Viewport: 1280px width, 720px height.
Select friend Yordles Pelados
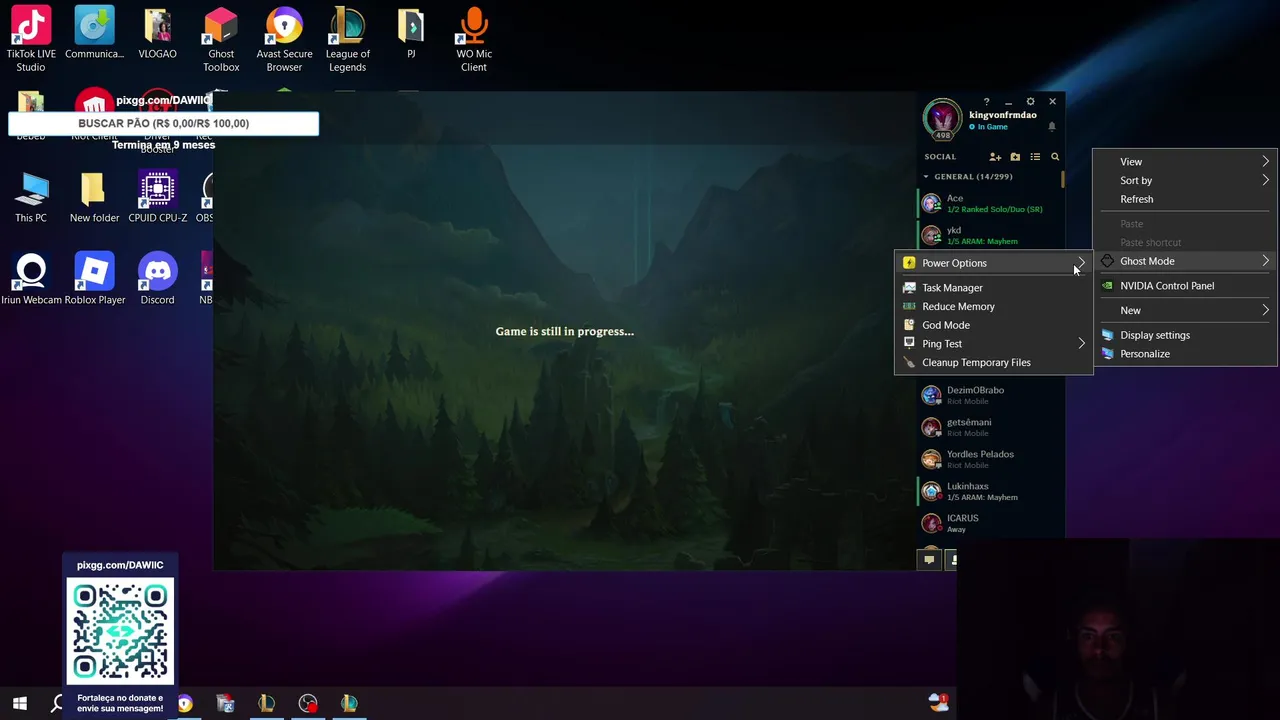989,459
